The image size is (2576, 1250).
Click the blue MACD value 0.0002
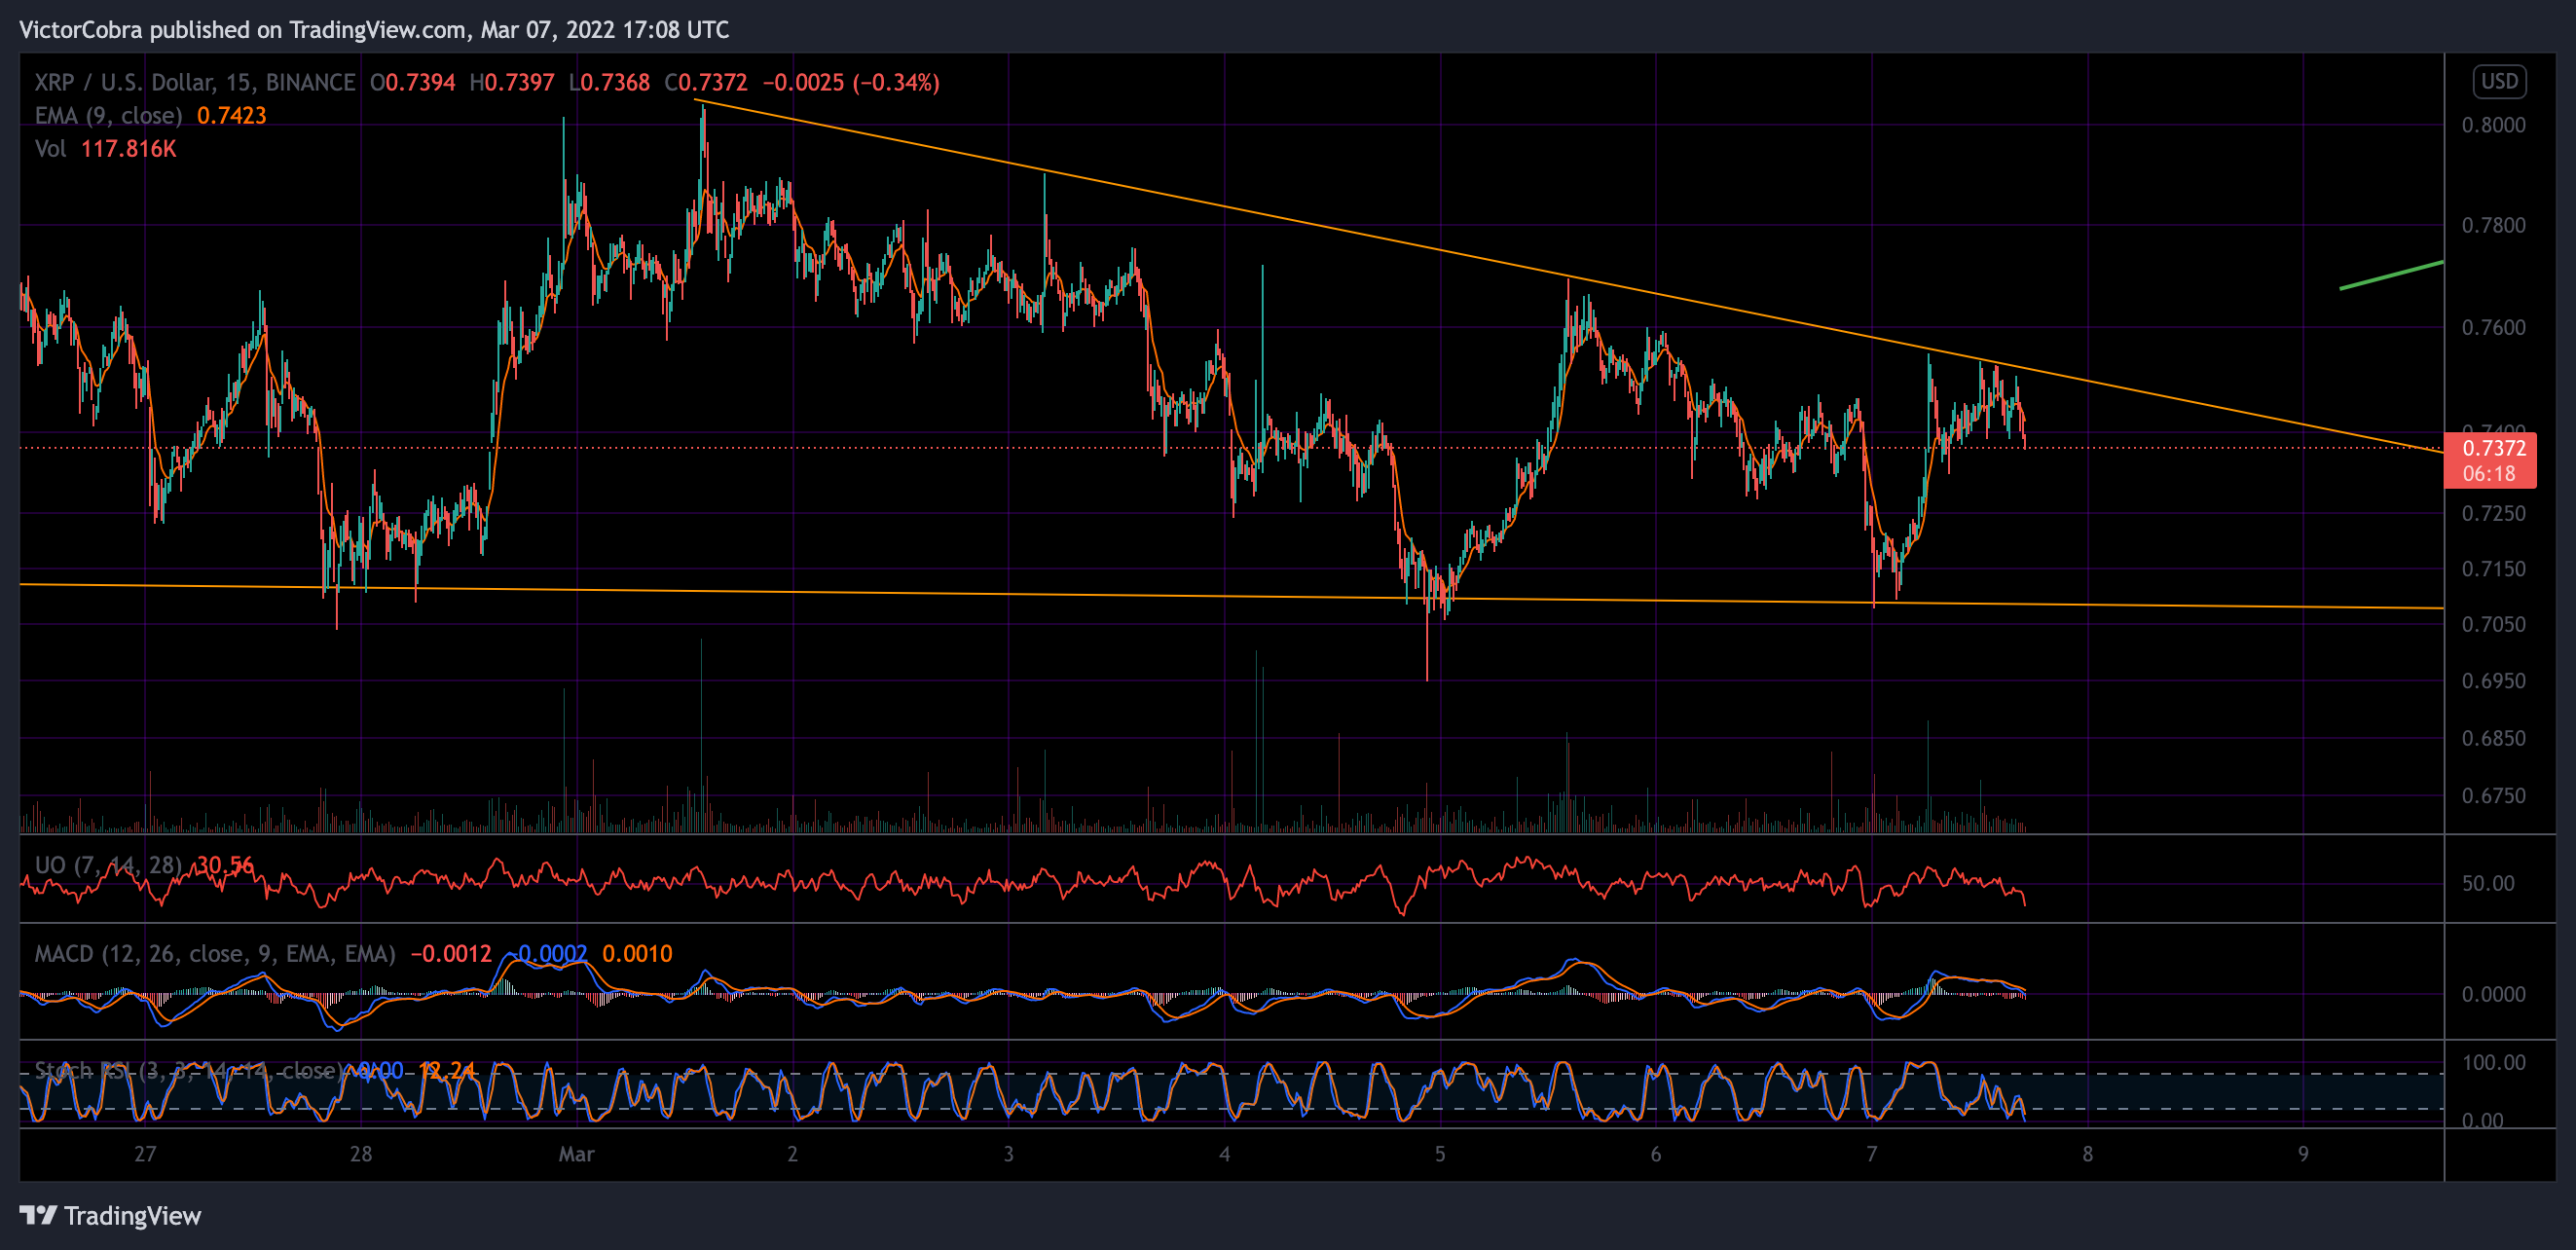click(547, 953)
